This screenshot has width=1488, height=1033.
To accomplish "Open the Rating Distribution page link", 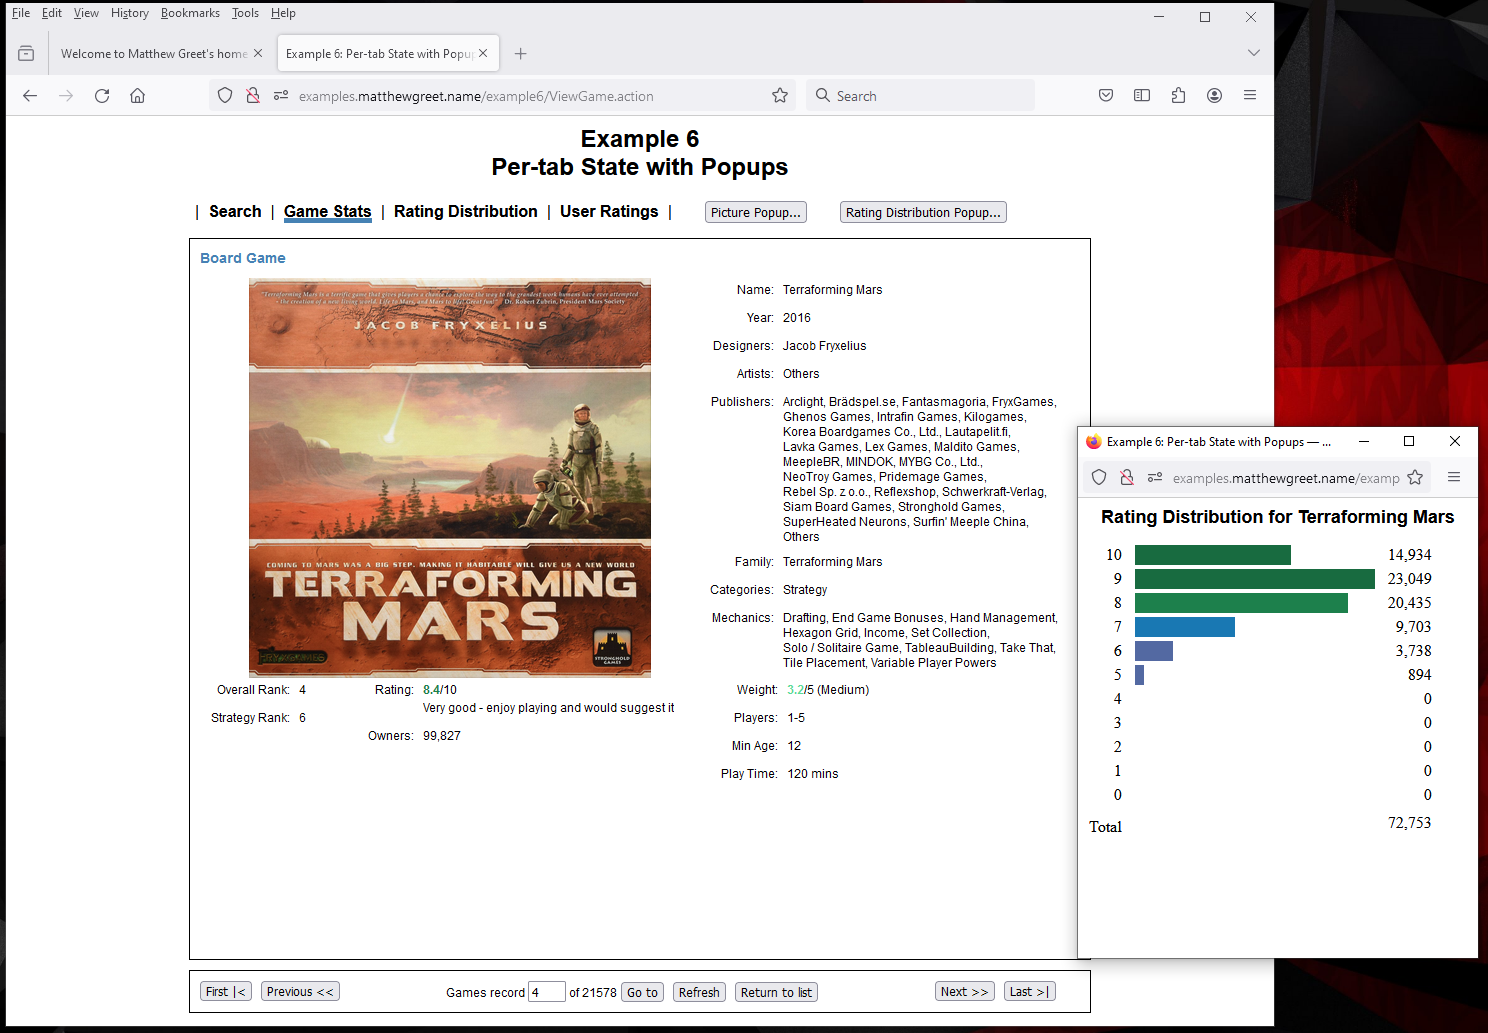I will 465,212.
